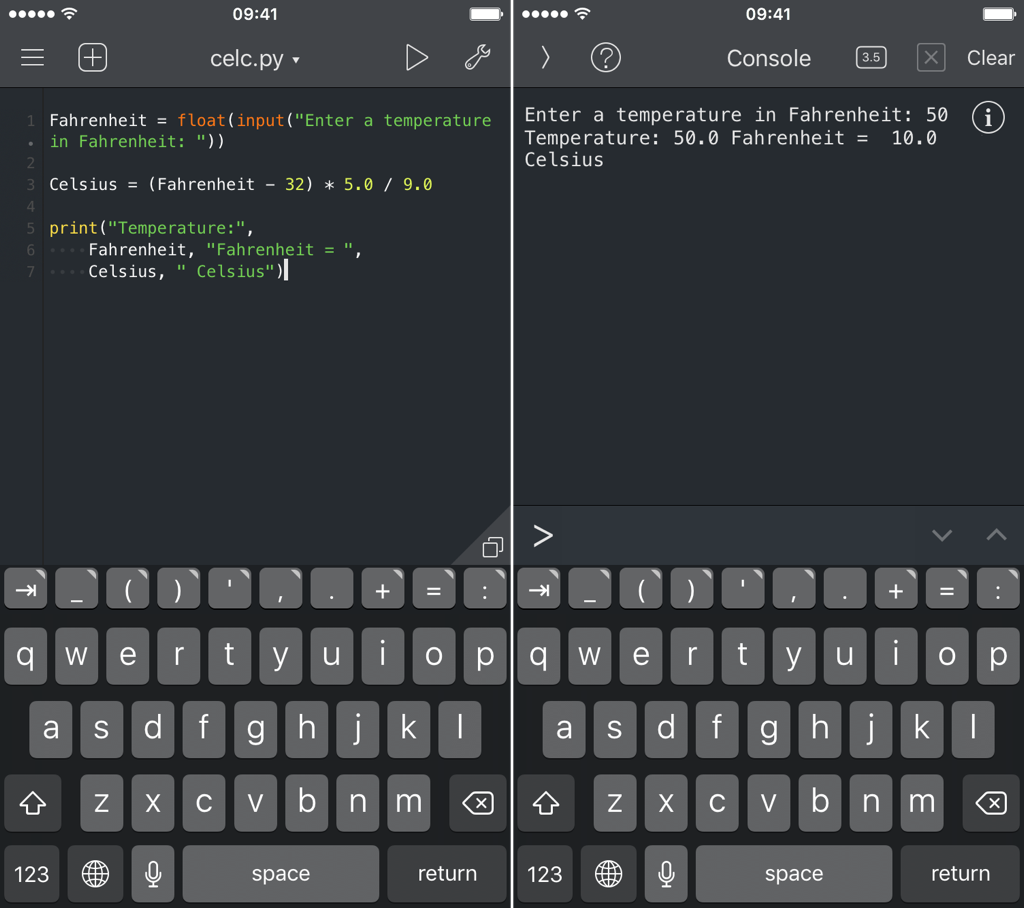The height and width of the screenshot is (908, 1024).
Task: Tap the p key on the console keyboard
Action: (998, 655)
